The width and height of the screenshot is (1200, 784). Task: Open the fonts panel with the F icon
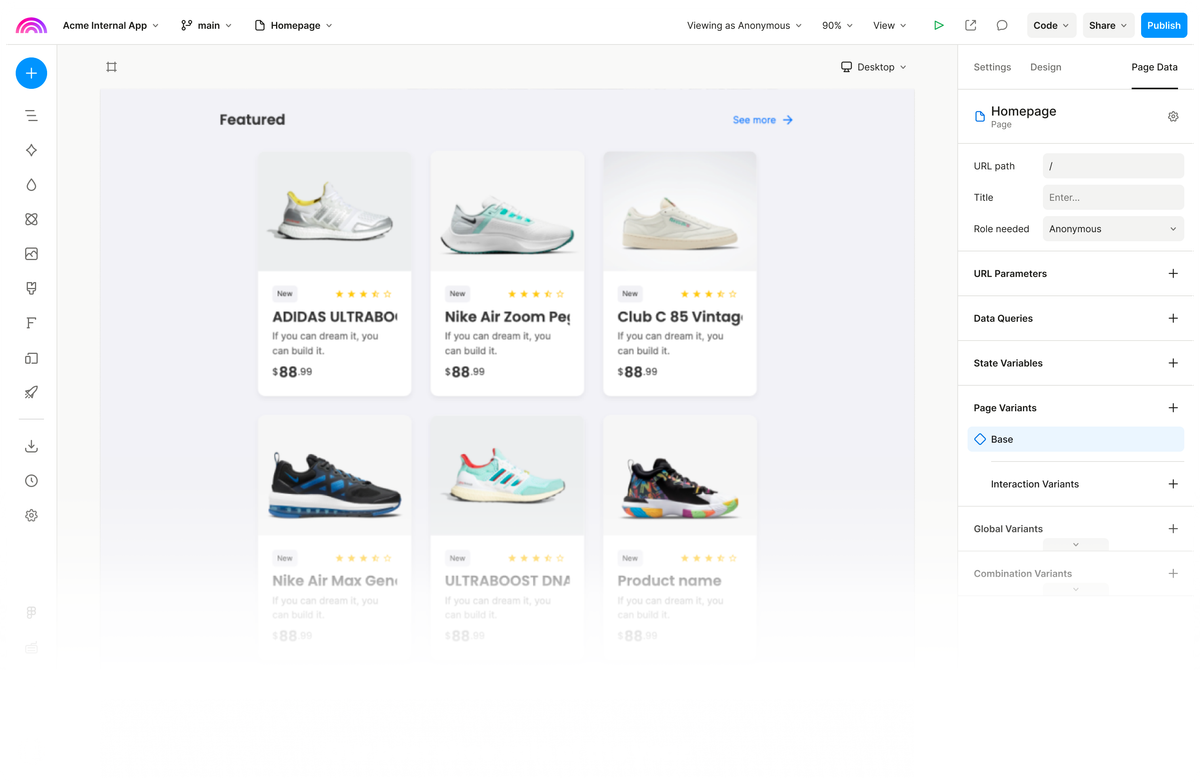pos(30,323)
